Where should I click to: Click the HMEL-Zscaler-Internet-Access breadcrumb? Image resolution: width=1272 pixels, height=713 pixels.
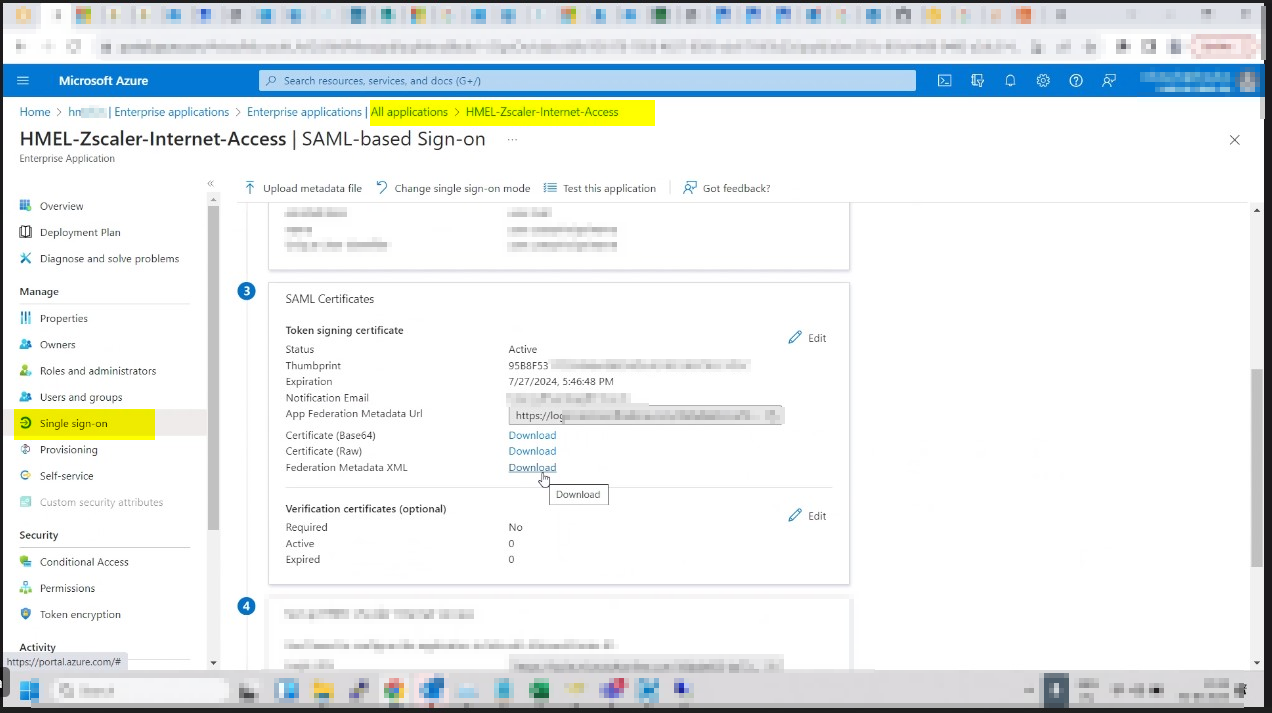click(x=542, y=112)
